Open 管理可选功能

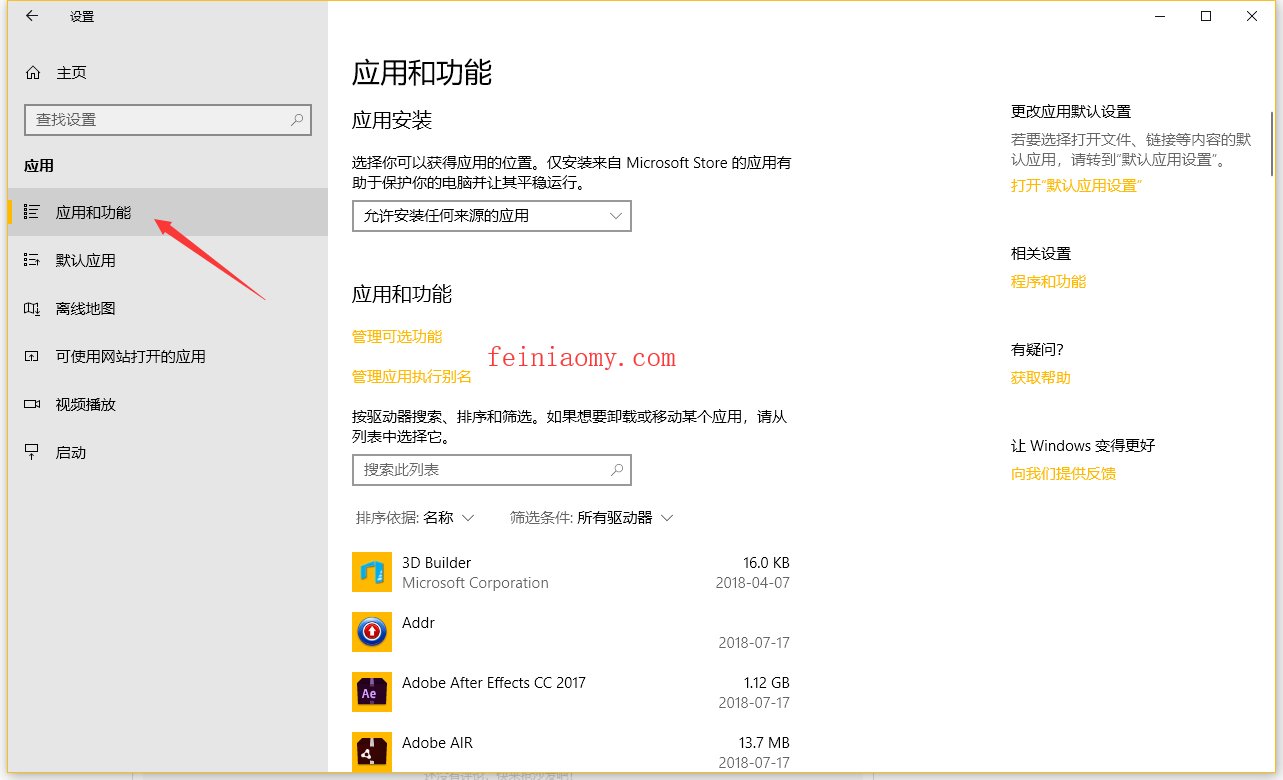(x=396, y=337)
